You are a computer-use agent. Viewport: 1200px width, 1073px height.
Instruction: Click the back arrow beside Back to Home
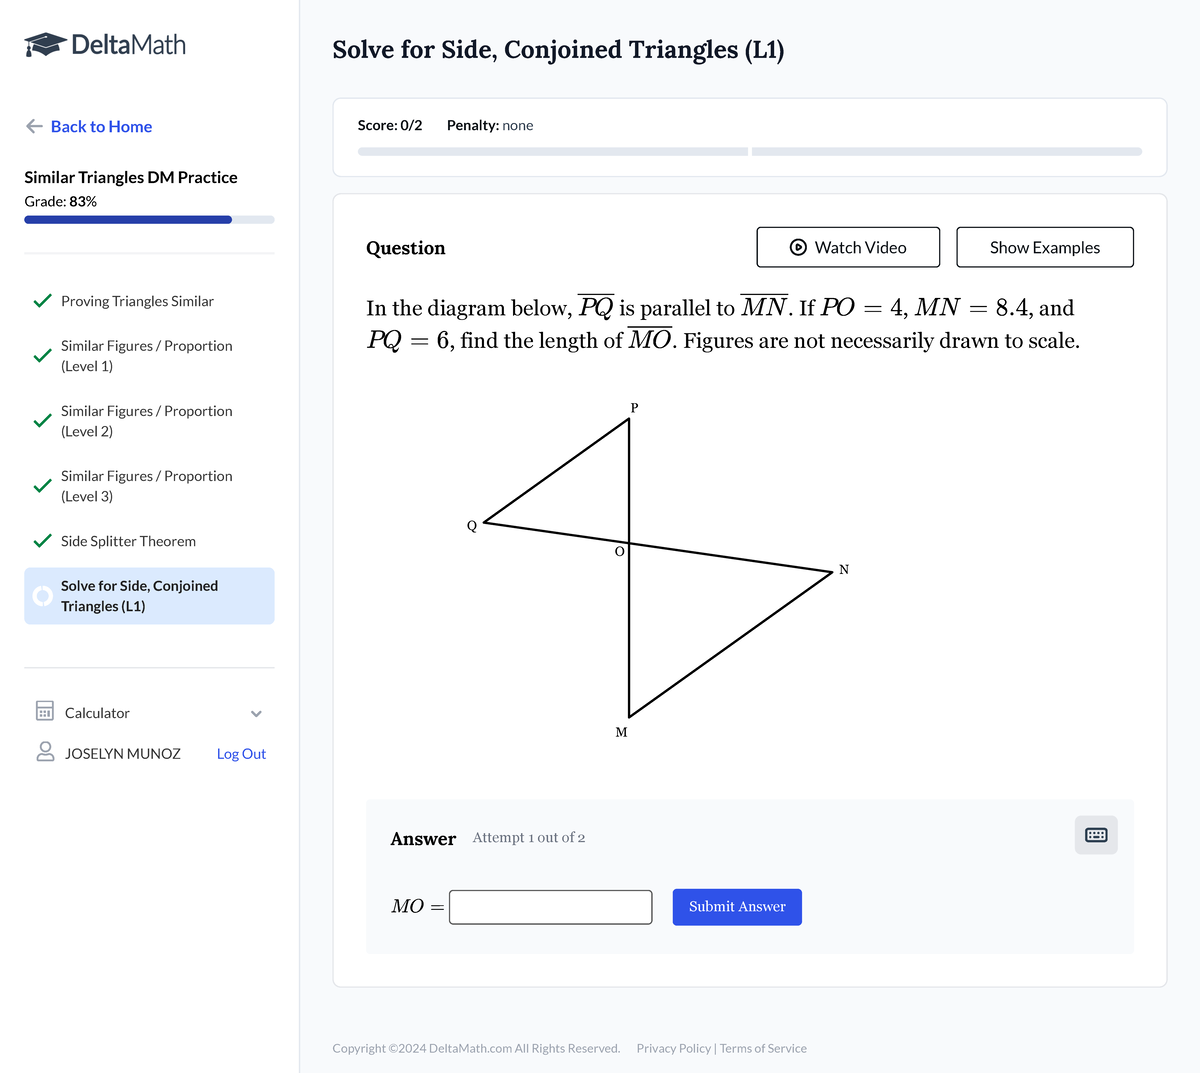tap(33, 126)
